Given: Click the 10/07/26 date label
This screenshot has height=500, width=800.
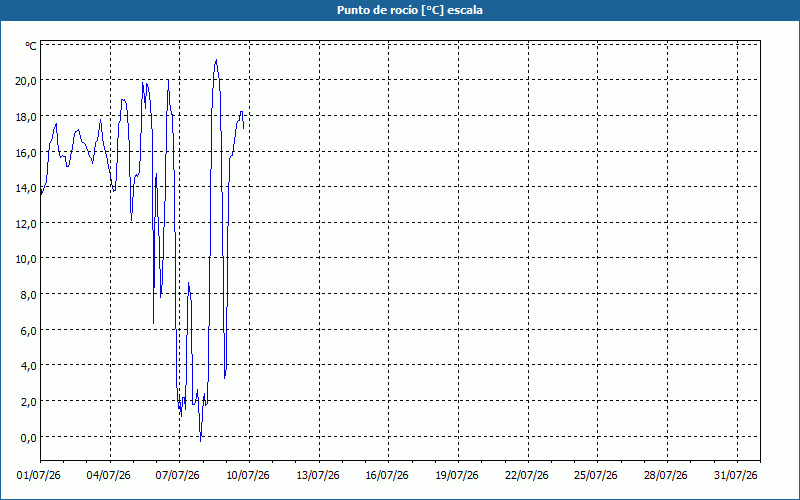Looking at the screenshot, I should pos(248,476).
